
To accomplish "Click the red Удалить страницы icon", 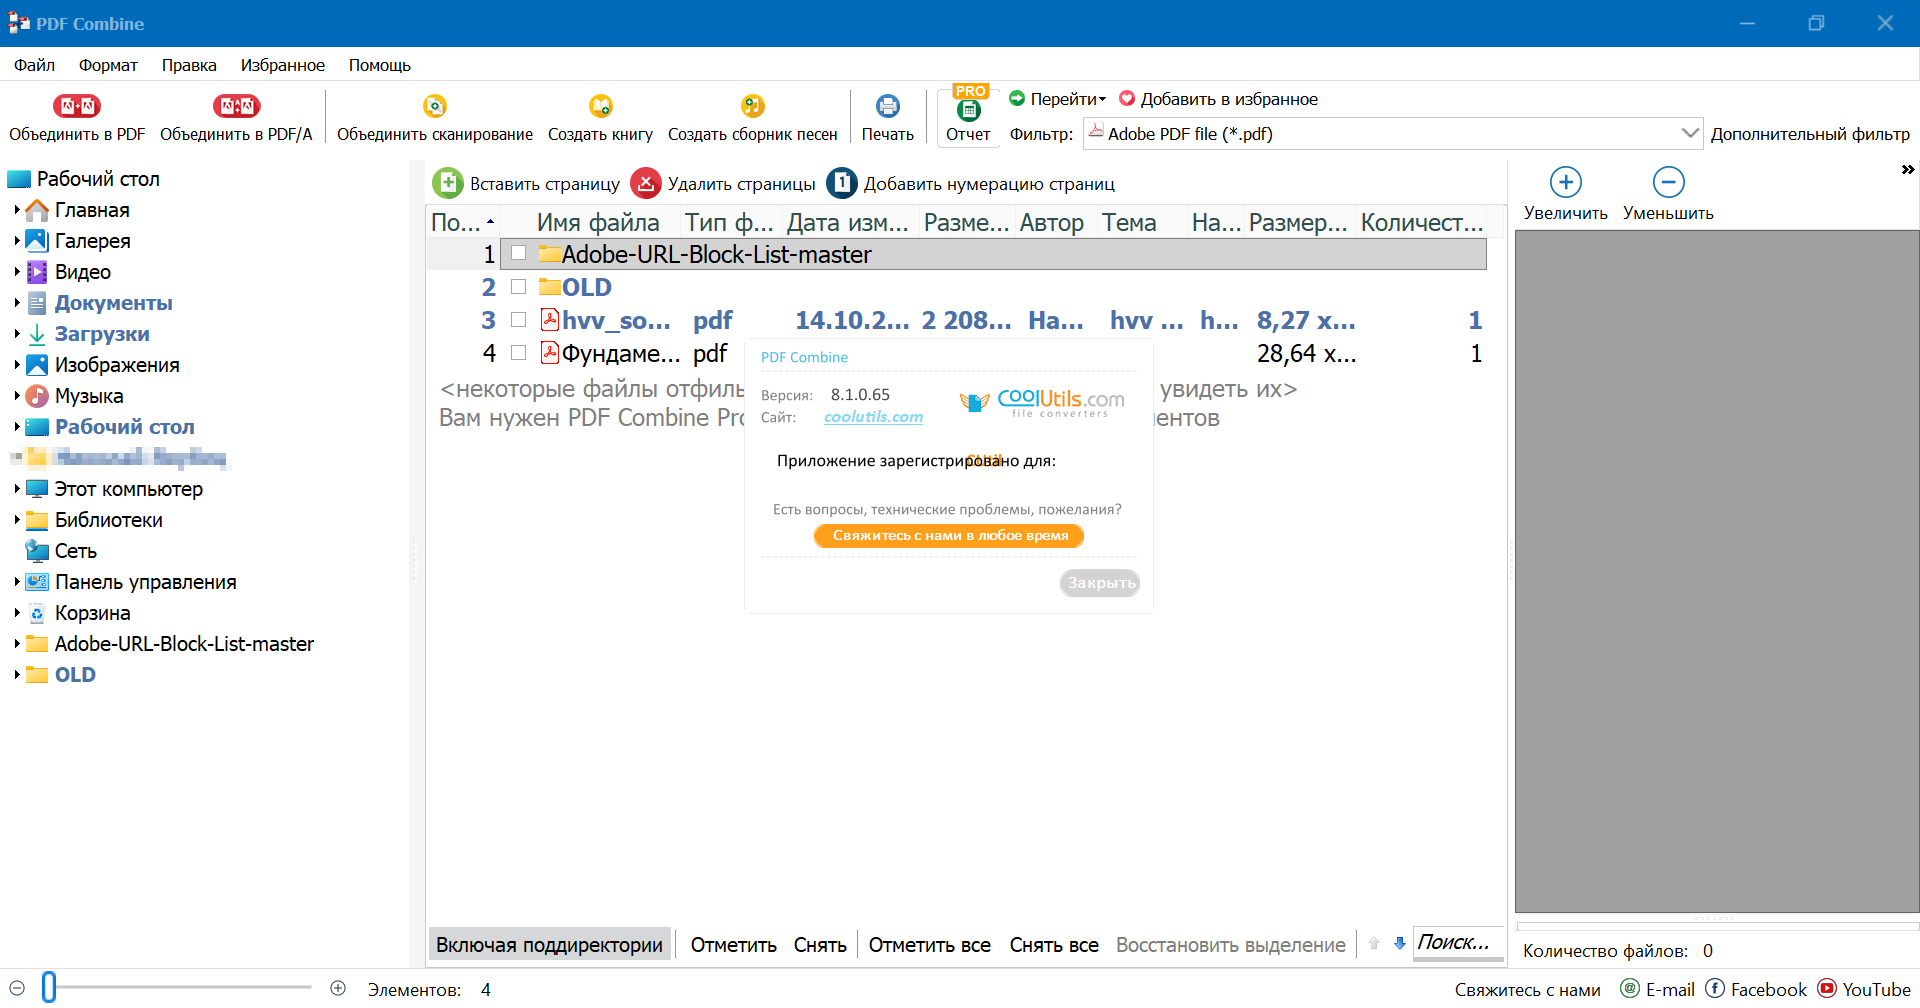I will (646, 183).
